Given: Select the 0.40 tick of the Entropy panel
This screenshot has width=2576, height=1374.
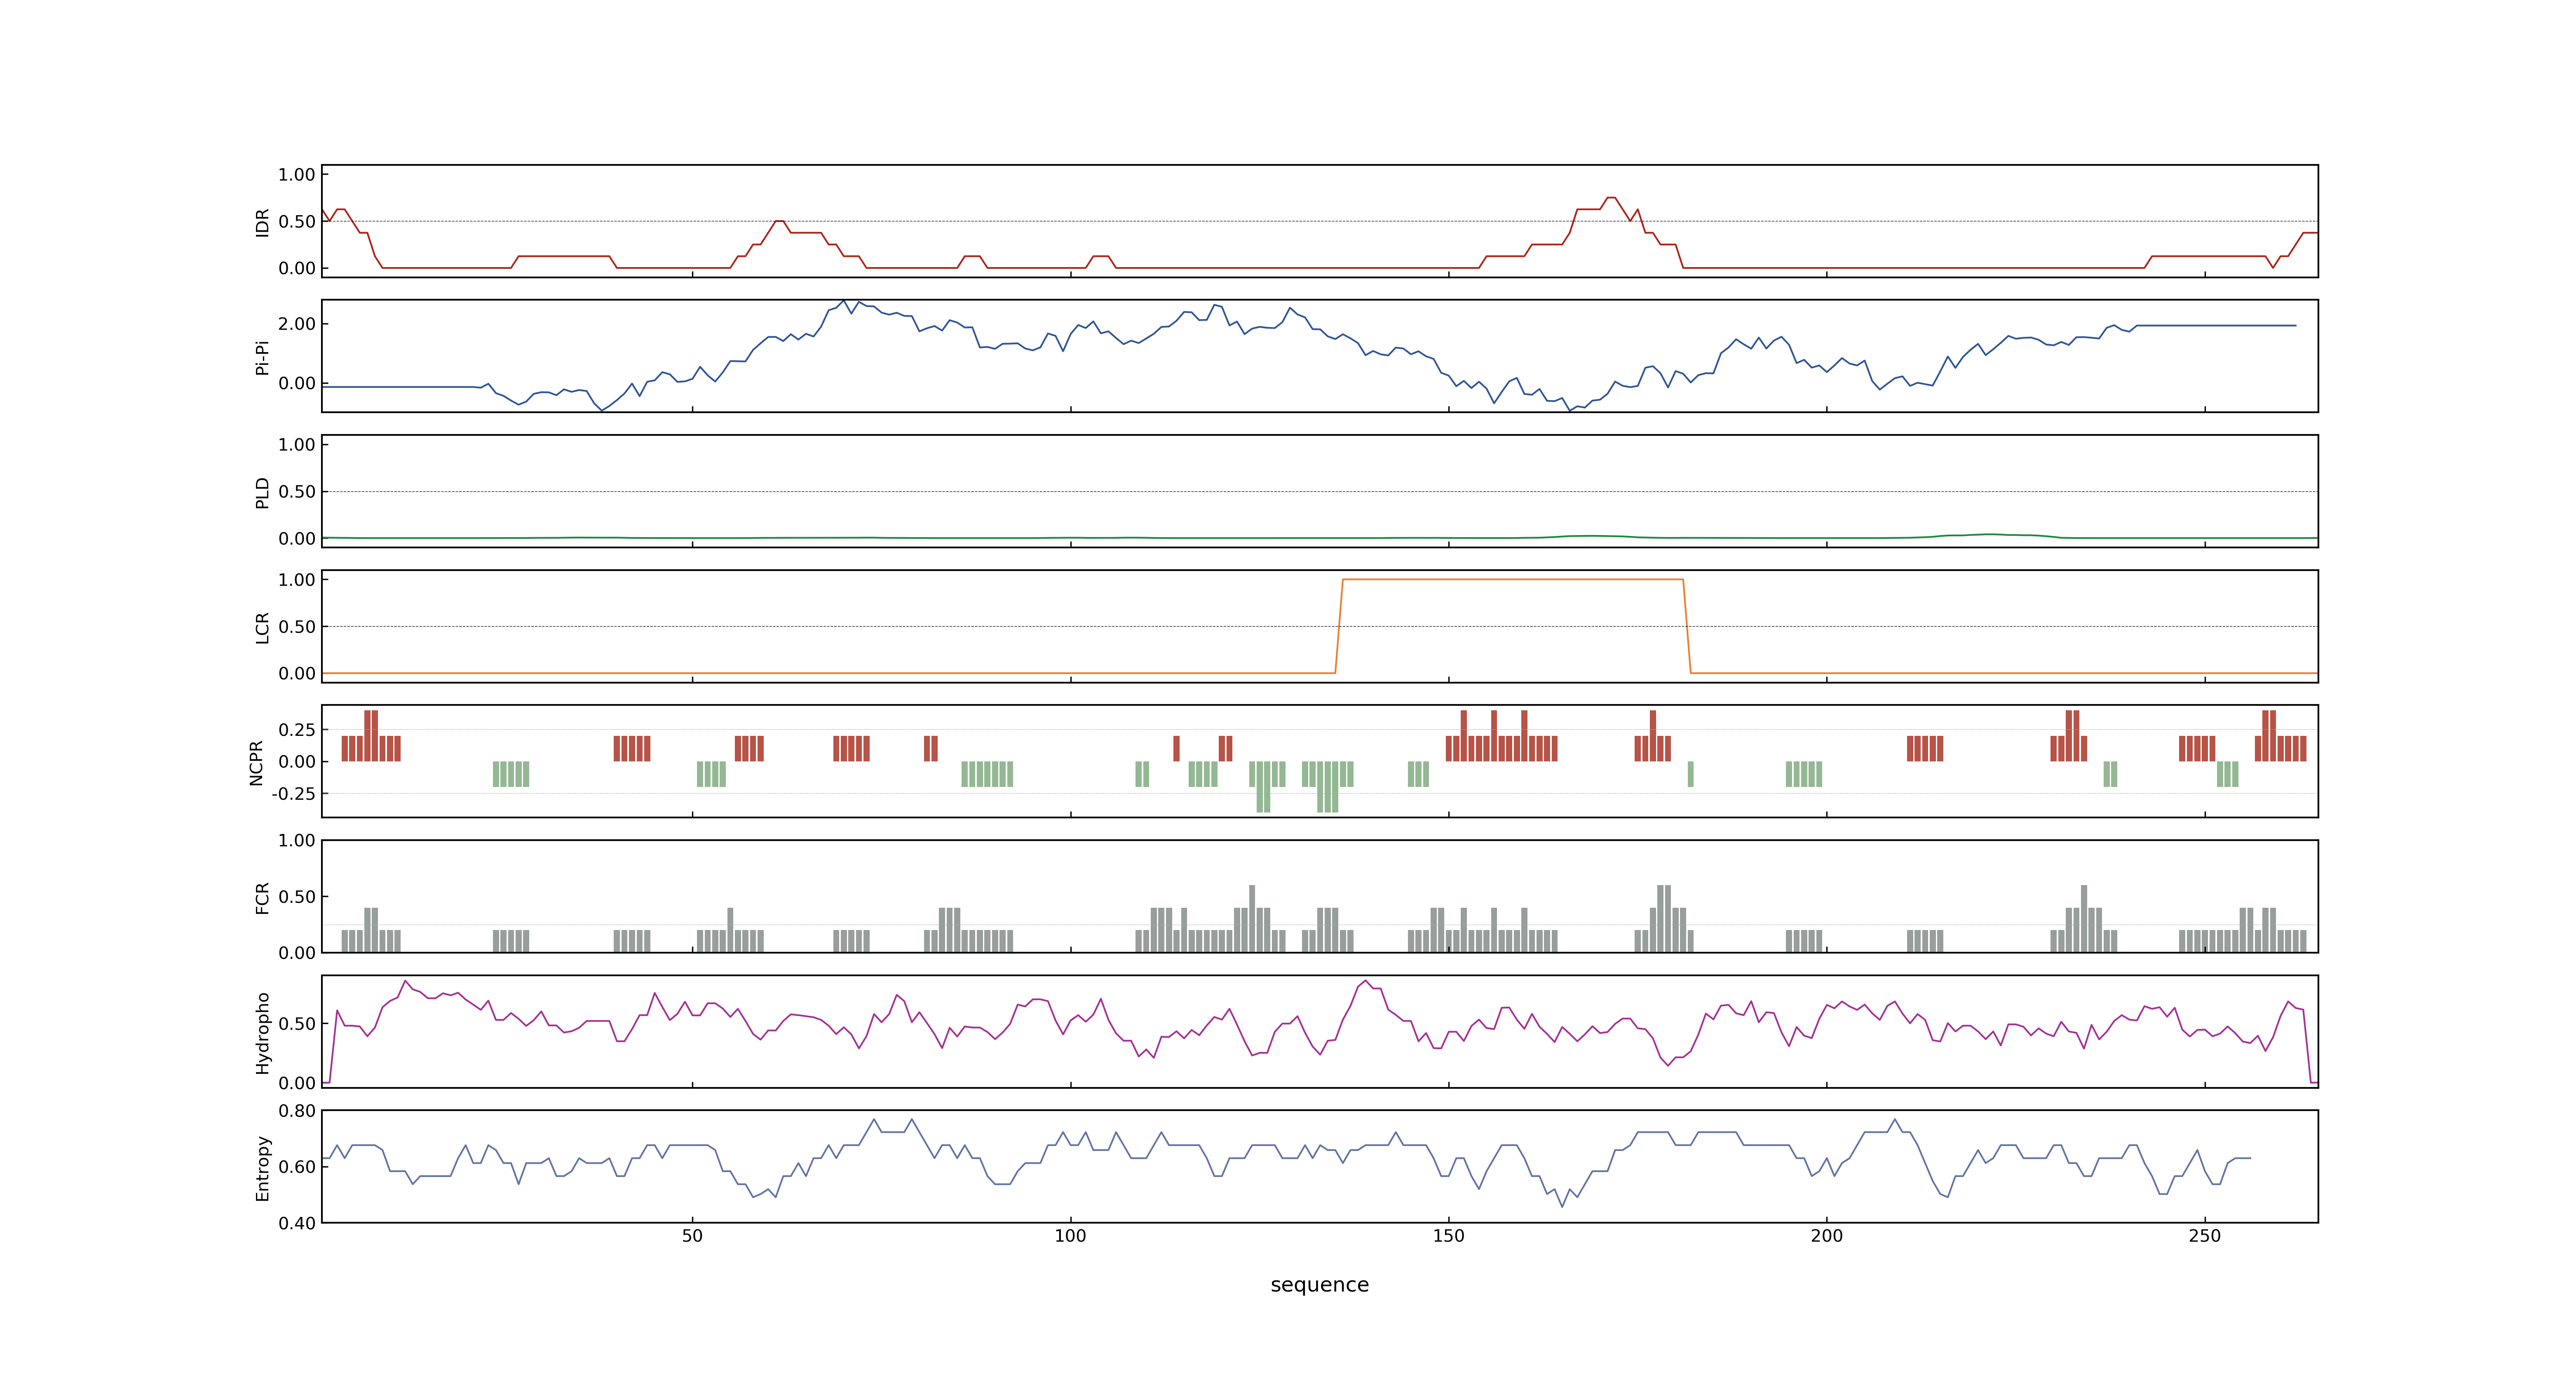Looking at the screenshot, I should click(x=297, y=1223).
